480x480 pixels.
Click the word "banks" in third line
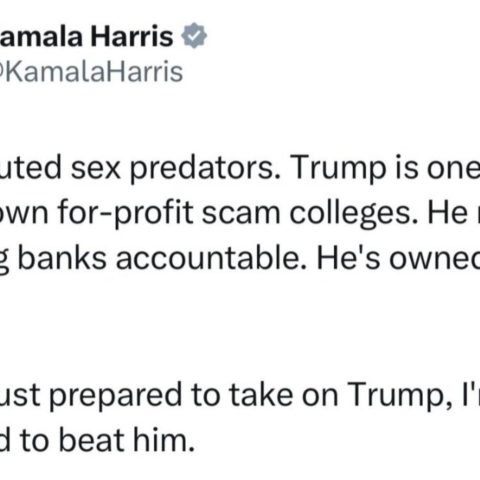coord(62,258)
